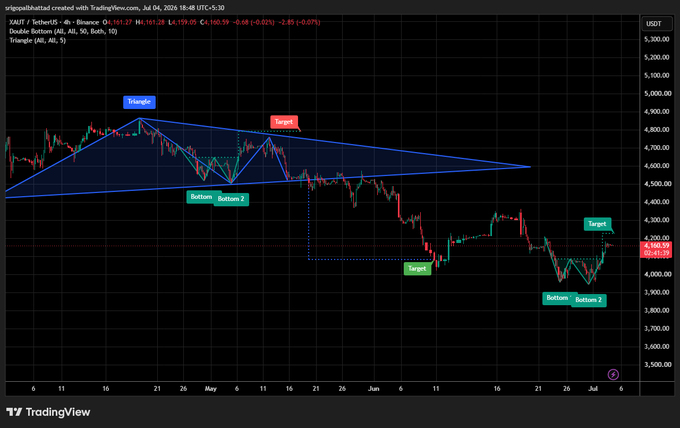Image resolution: width=680 pixels, height=428 pixels.
Task: Click the 4,300.00 price axis label
Action: click(656, 220)
